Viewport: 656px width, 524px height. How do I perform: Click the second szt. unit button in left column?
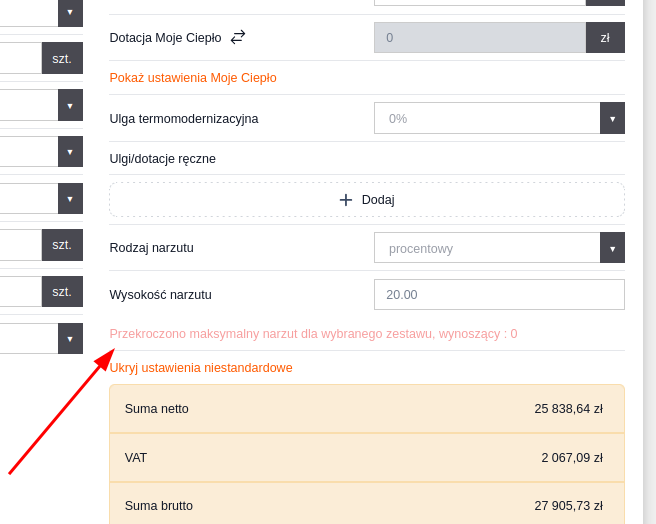(62, 245)
